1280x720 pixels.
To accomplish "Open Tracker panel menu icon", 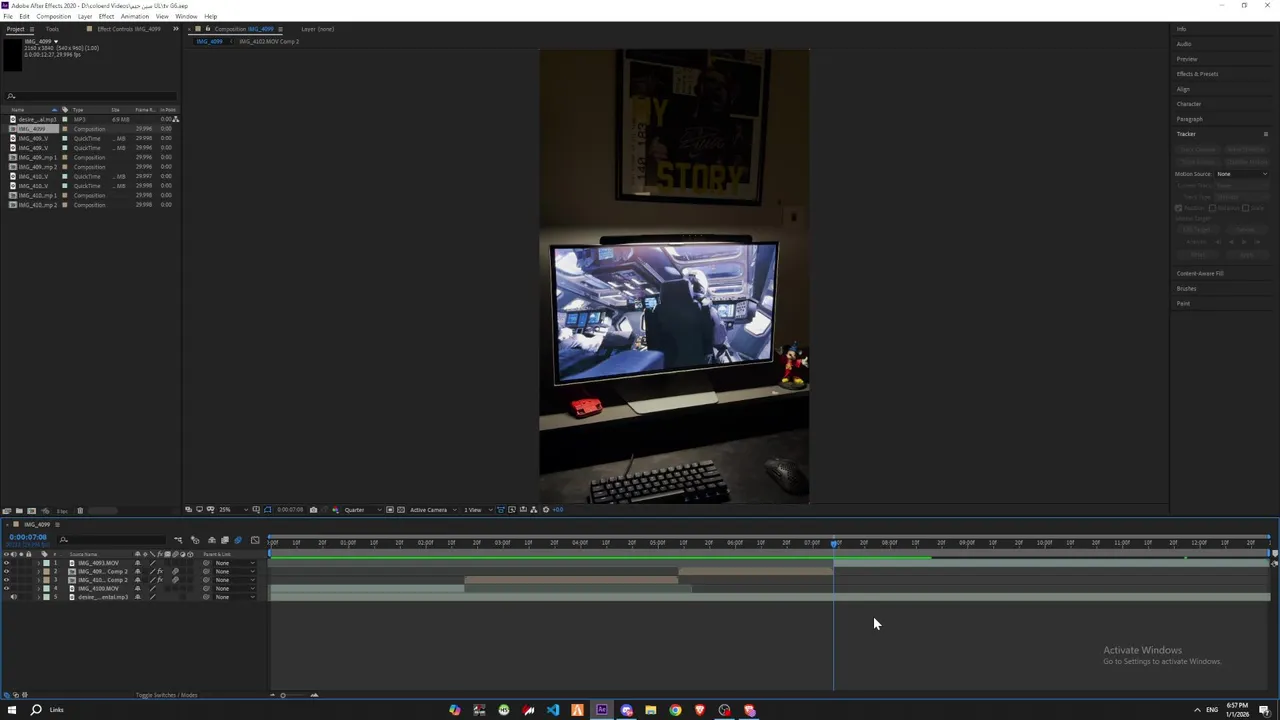I will click(1265, 134).
